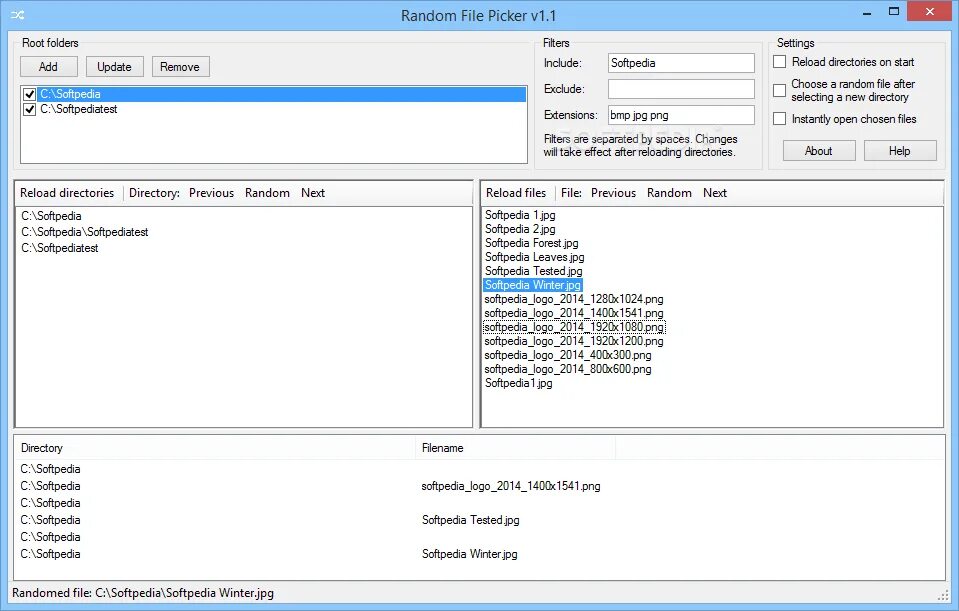Go to Previous directory
Screen dimensions: 959x611
click(x=212, y=193)
